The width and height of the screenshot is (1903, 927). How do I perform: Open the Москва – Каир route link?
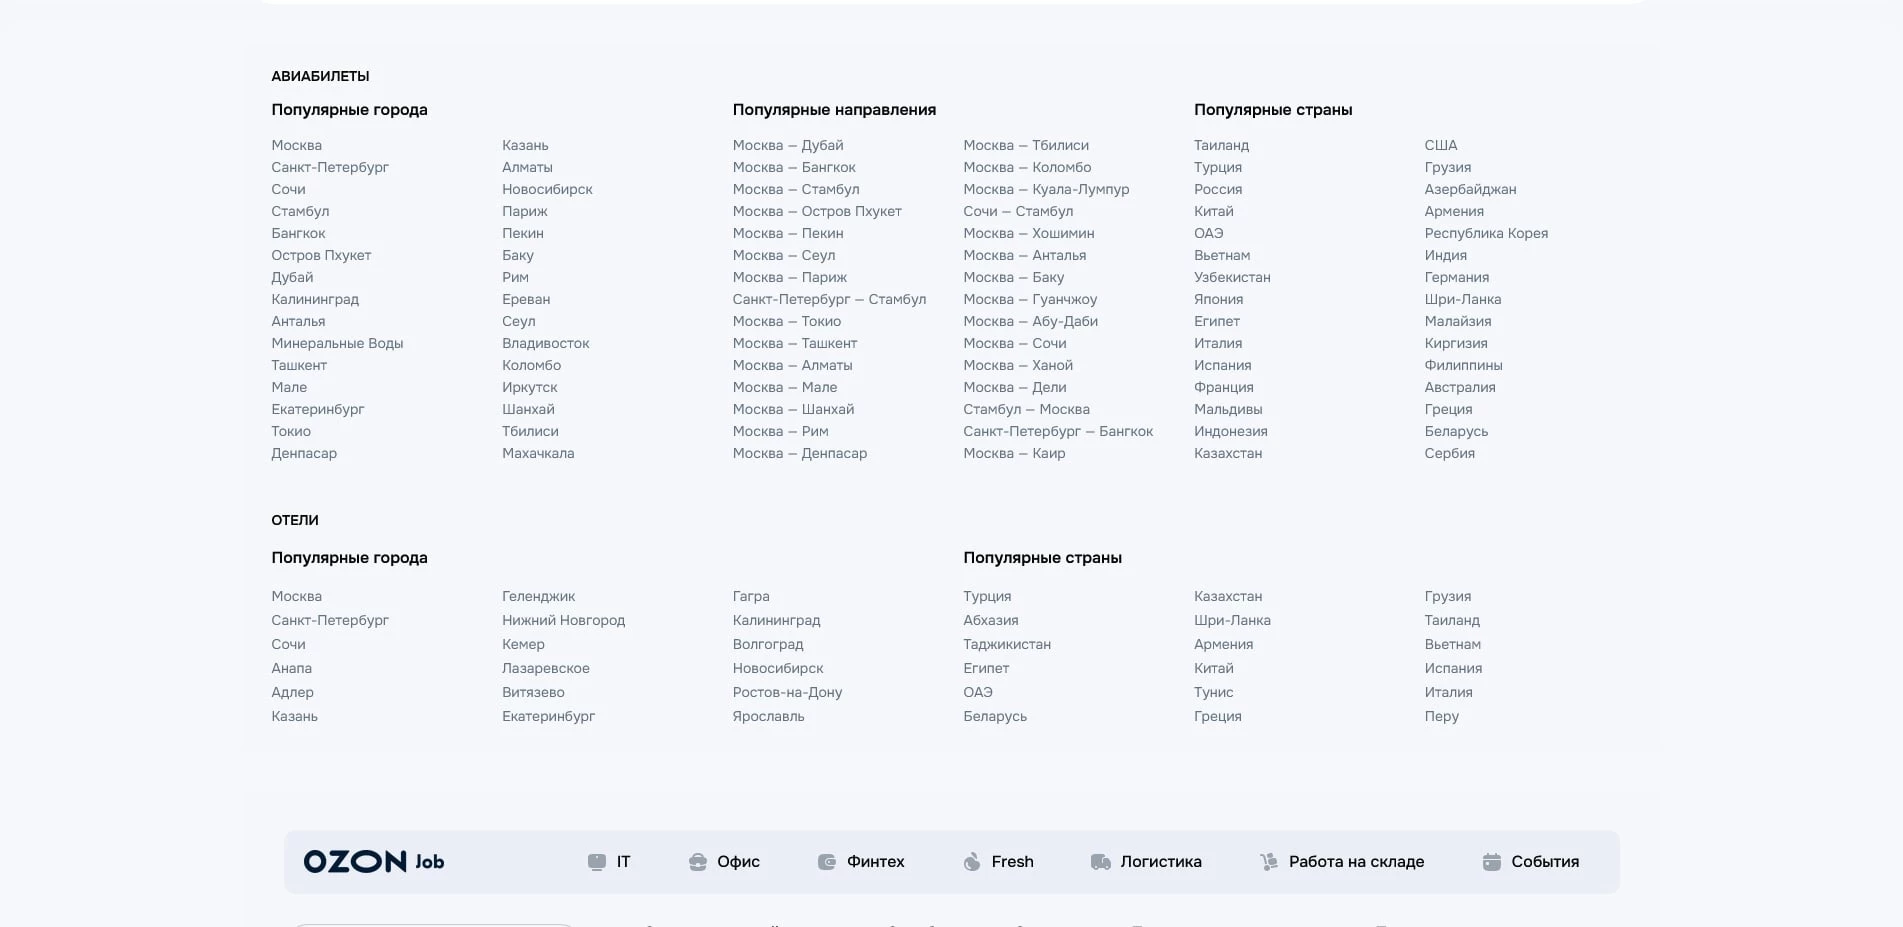[x=1014, y=453]
